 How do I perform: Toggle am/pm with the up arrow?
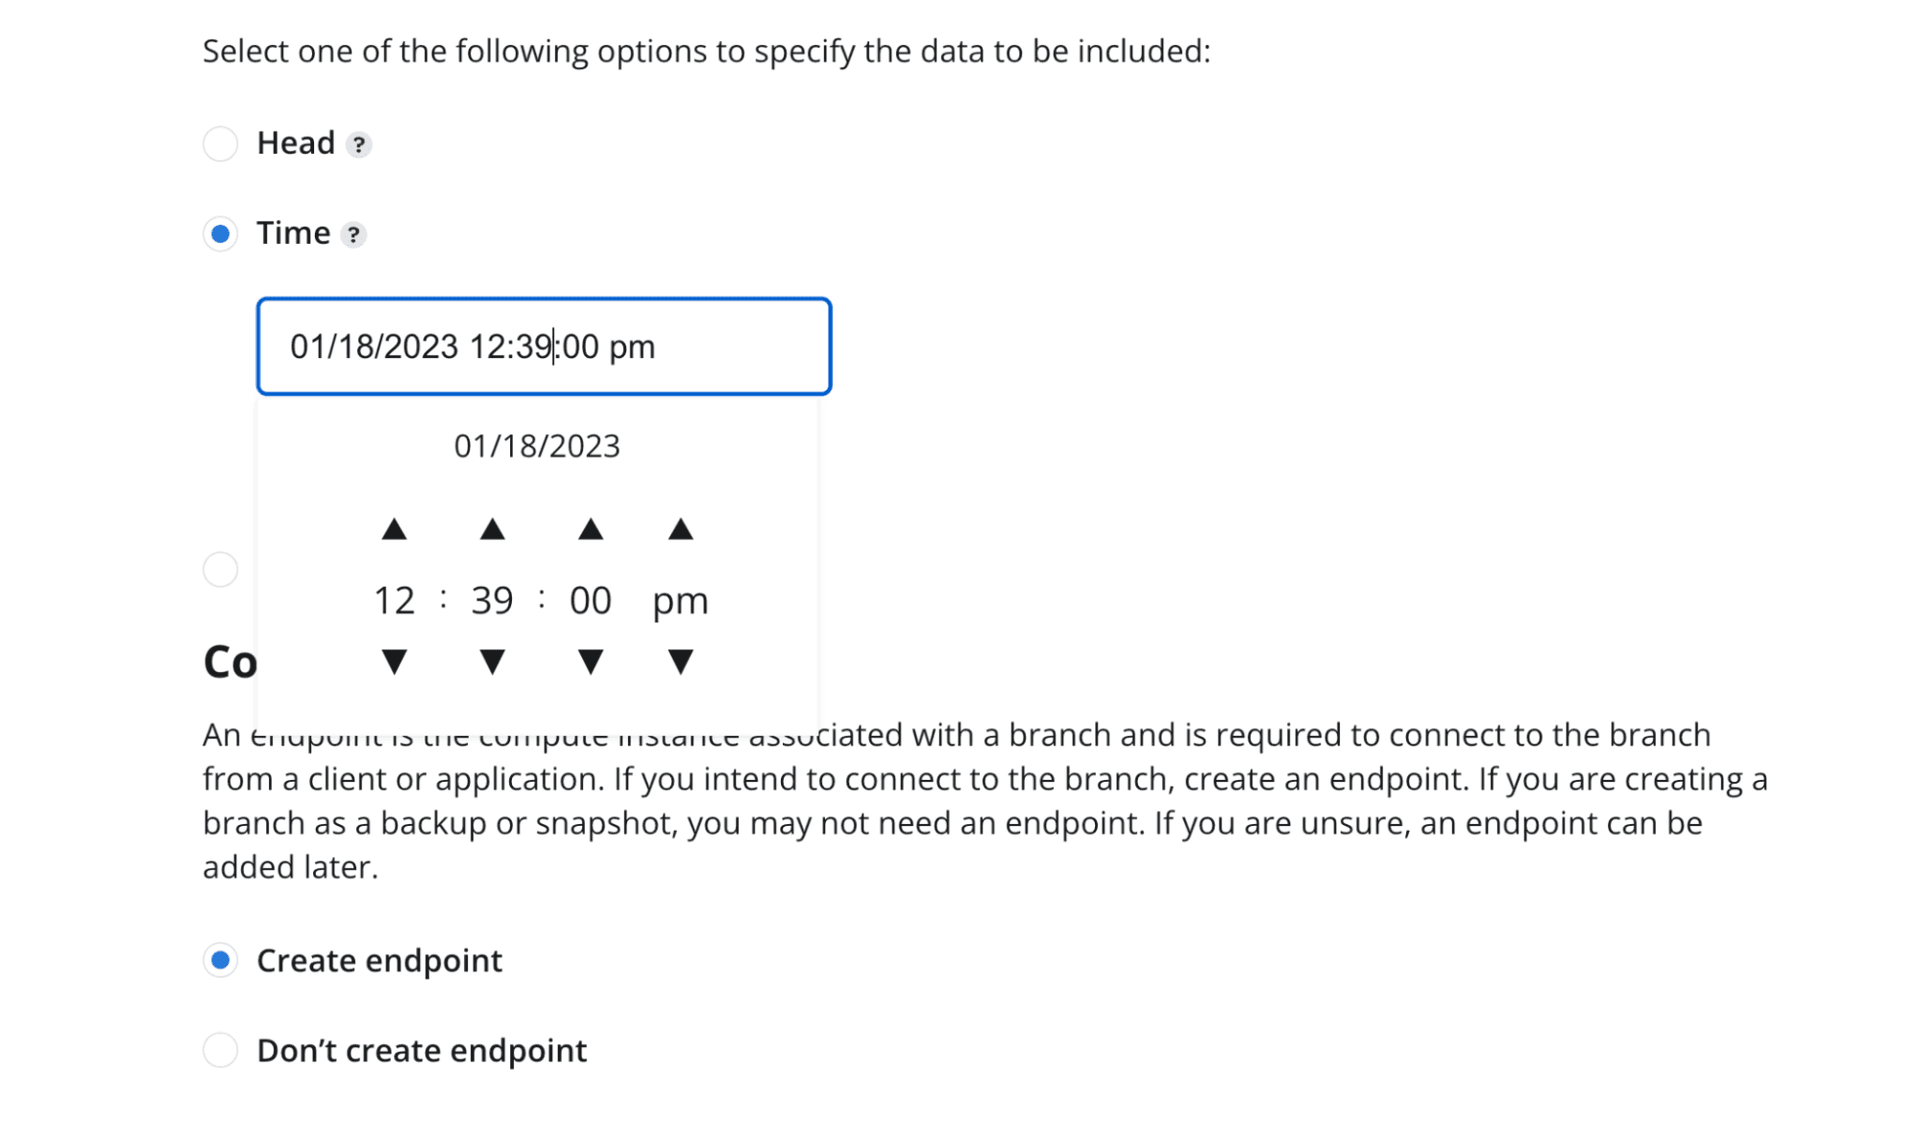680,530
